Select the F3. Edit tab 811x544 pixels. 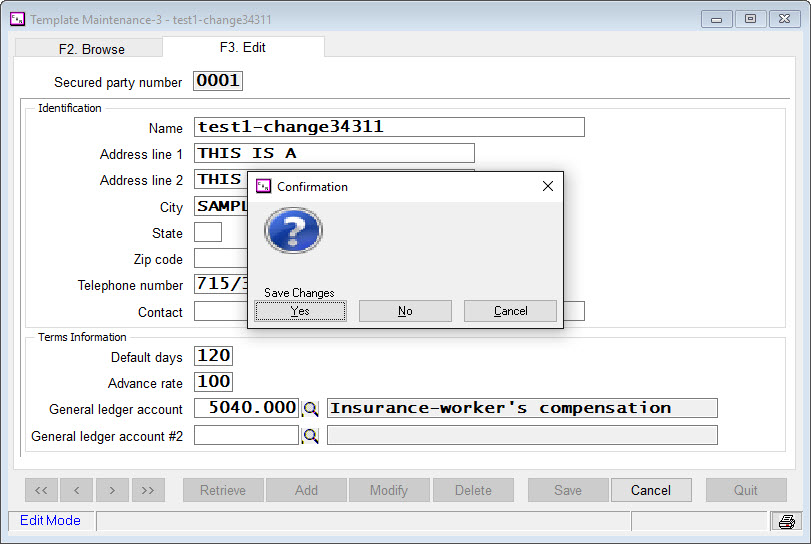[243, 47]
